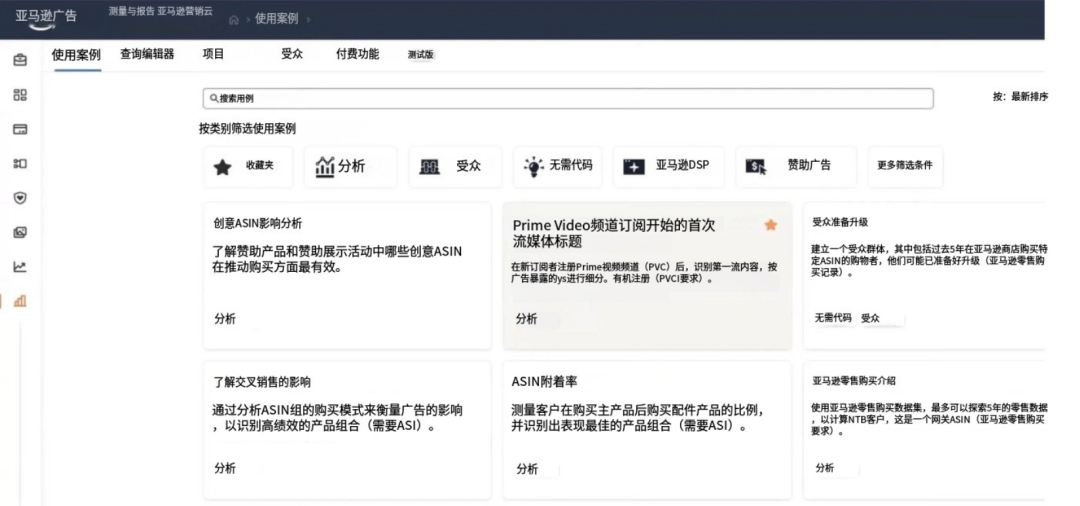The image size is (1080, 506).
Task: Click the 按类别筛选使用案例 heading
Action: tap(247, 129)
